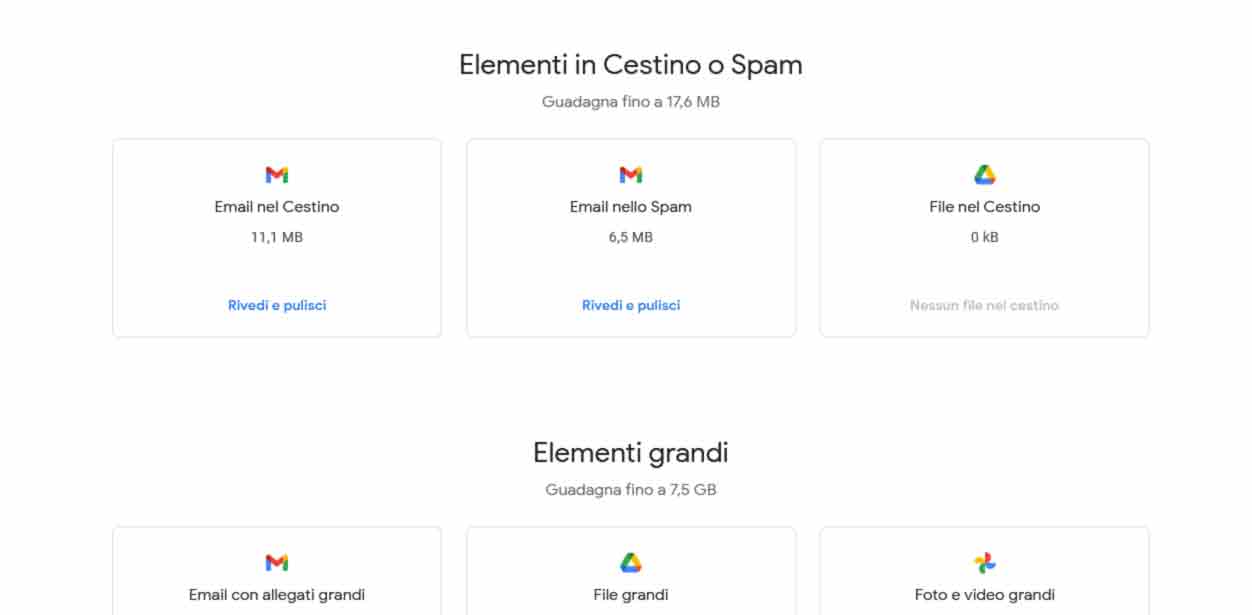Click the Drive icon above File nel Cestino

985,175
